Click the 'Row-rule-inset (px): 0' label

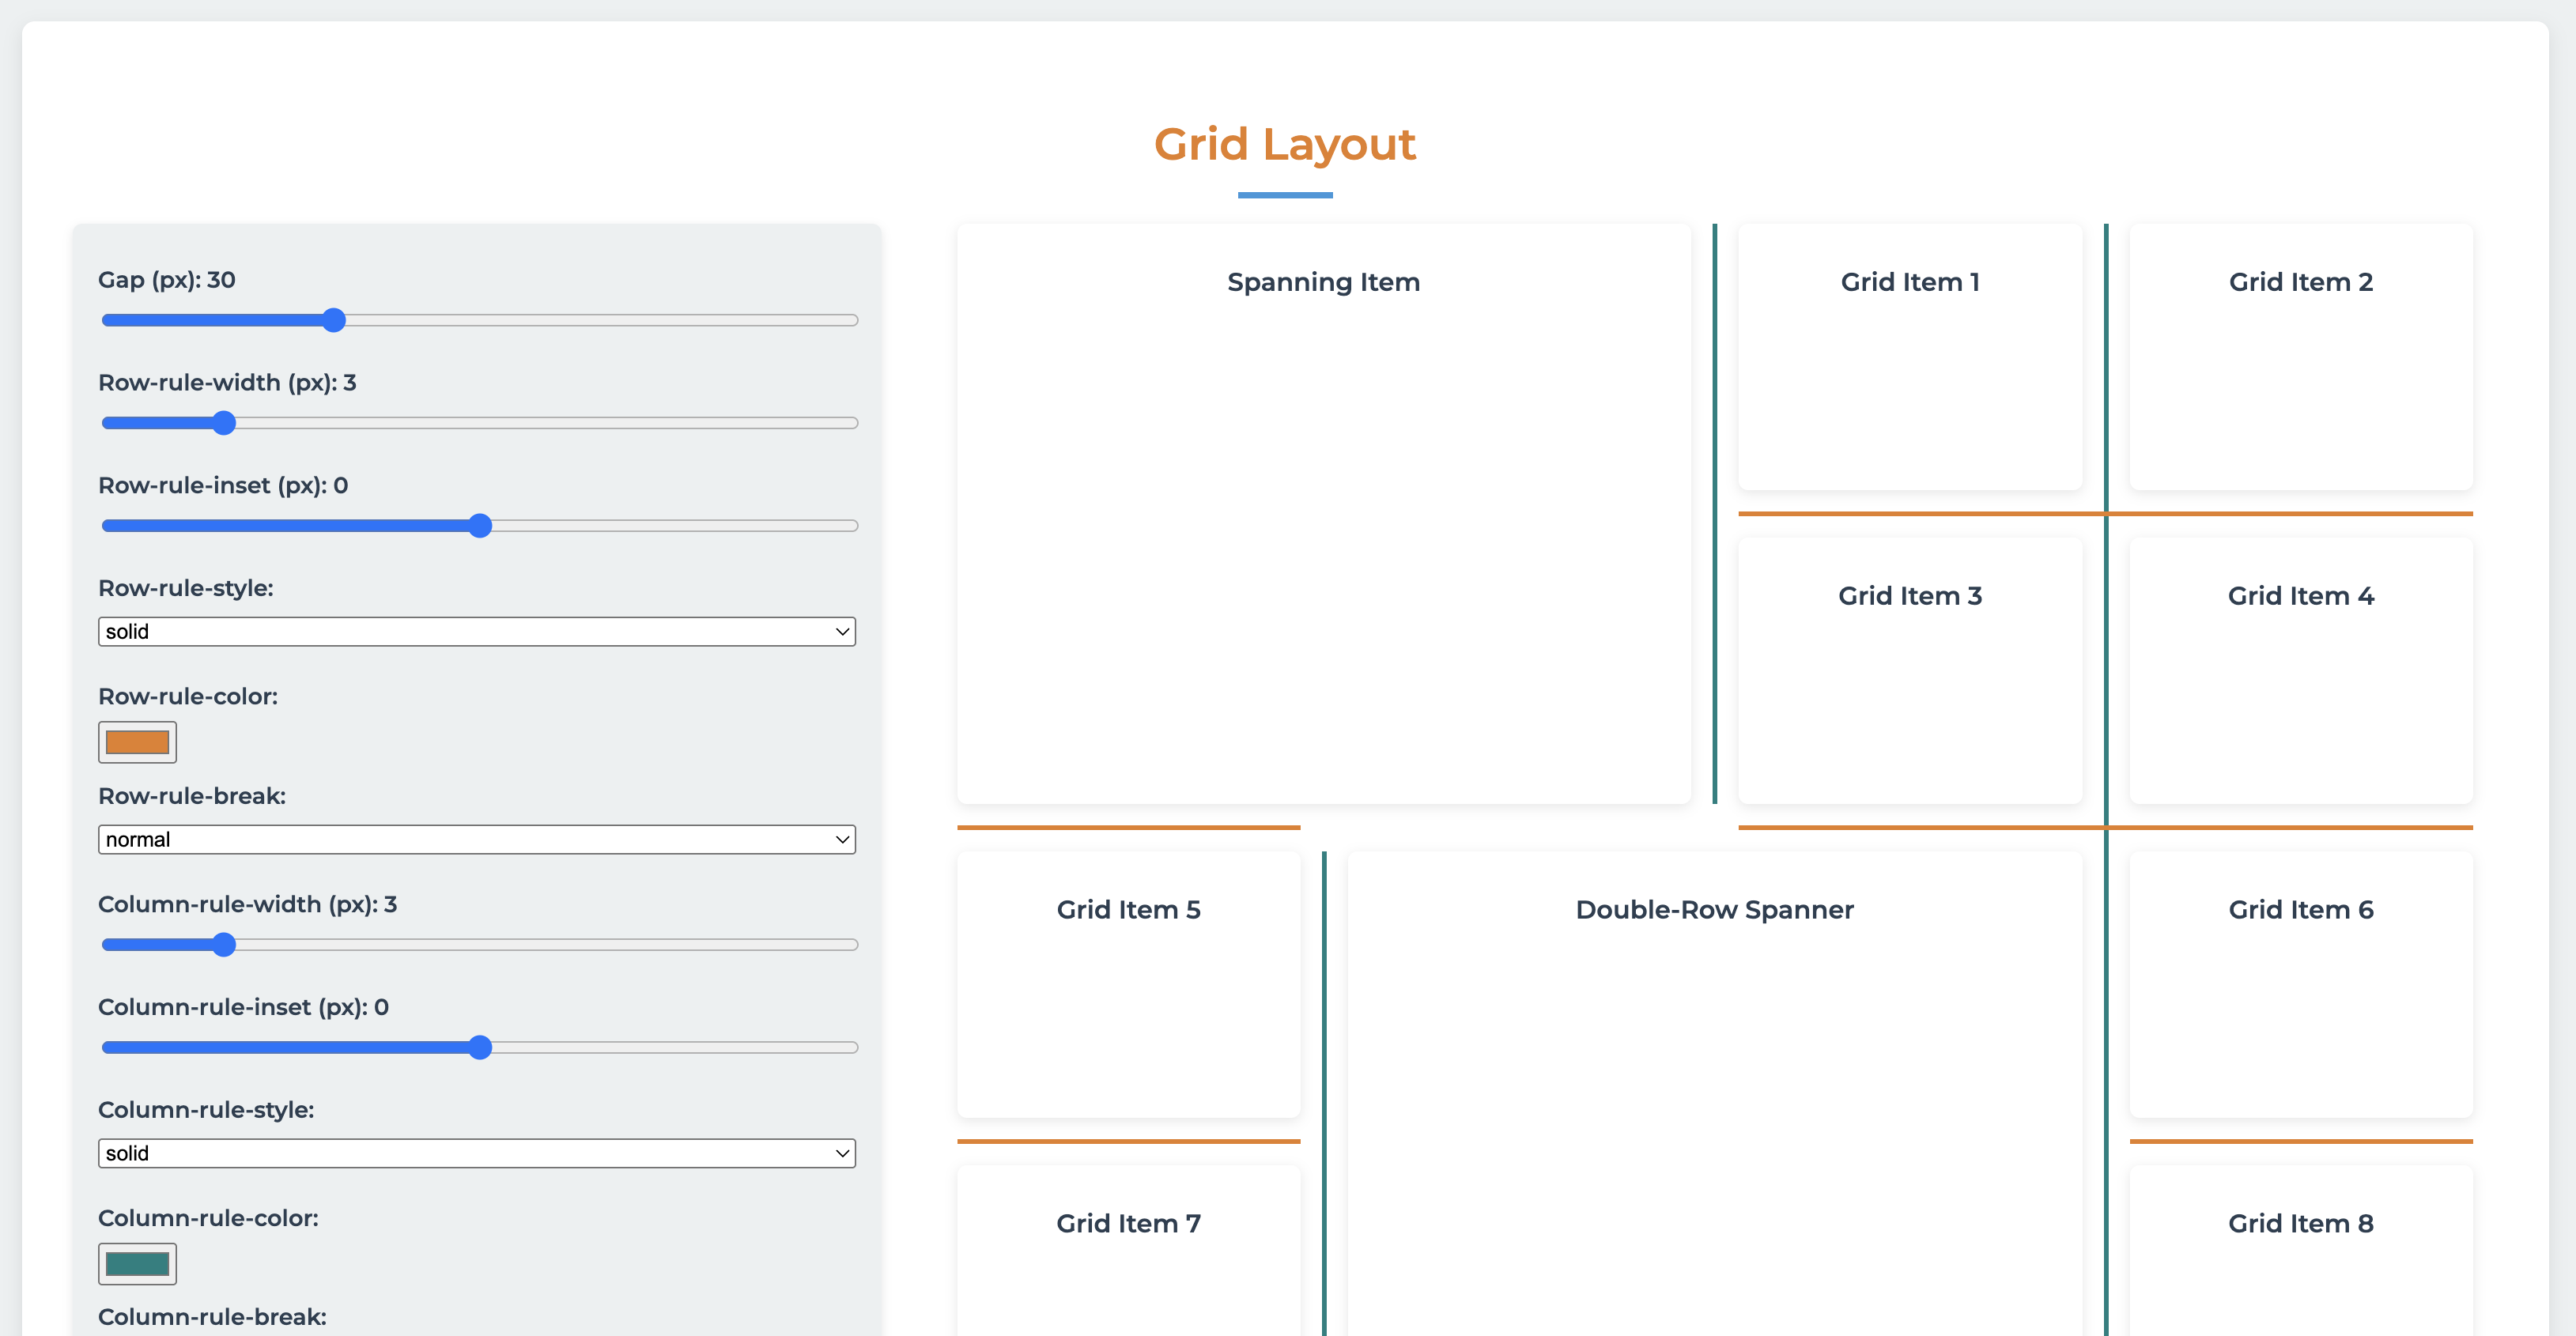pyautogui.click(x=223, y=486)
